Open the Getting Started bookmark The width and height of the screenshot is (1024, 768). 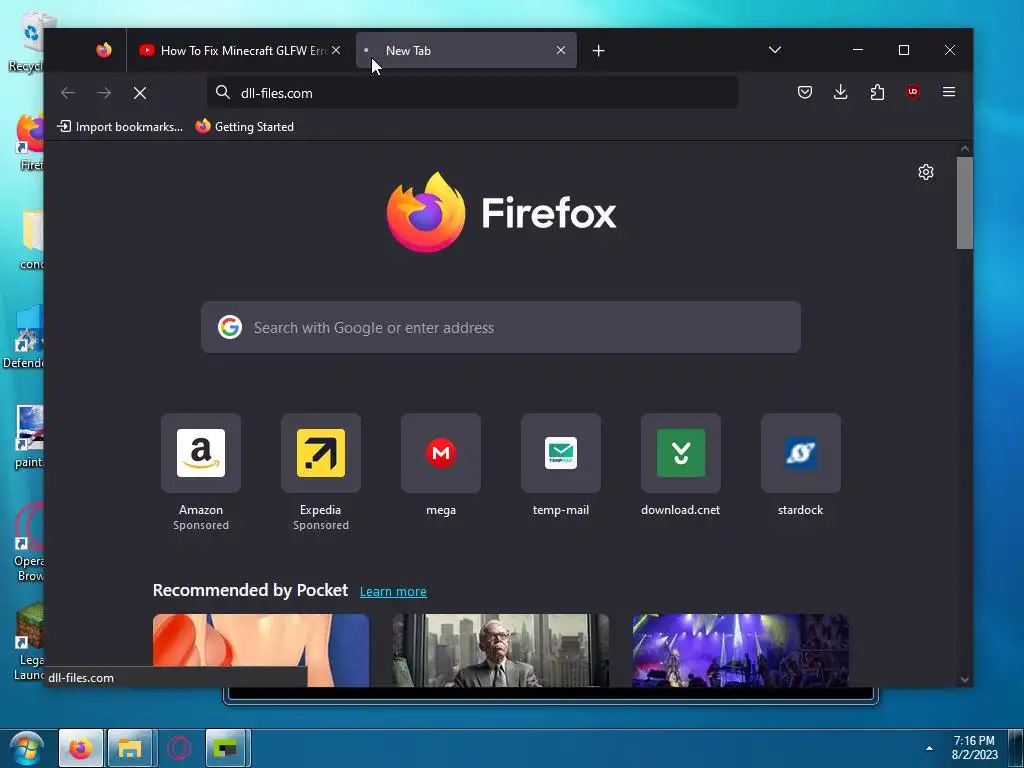[x=244, y=127]
